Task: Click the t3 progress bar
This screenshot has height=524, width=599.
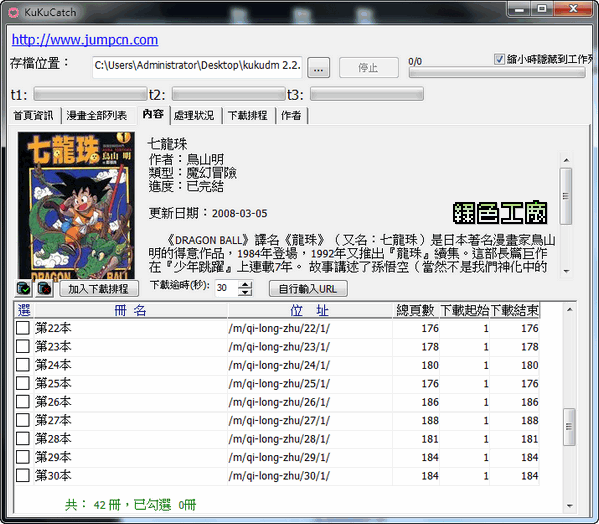Action: click(x=367, y=94)
